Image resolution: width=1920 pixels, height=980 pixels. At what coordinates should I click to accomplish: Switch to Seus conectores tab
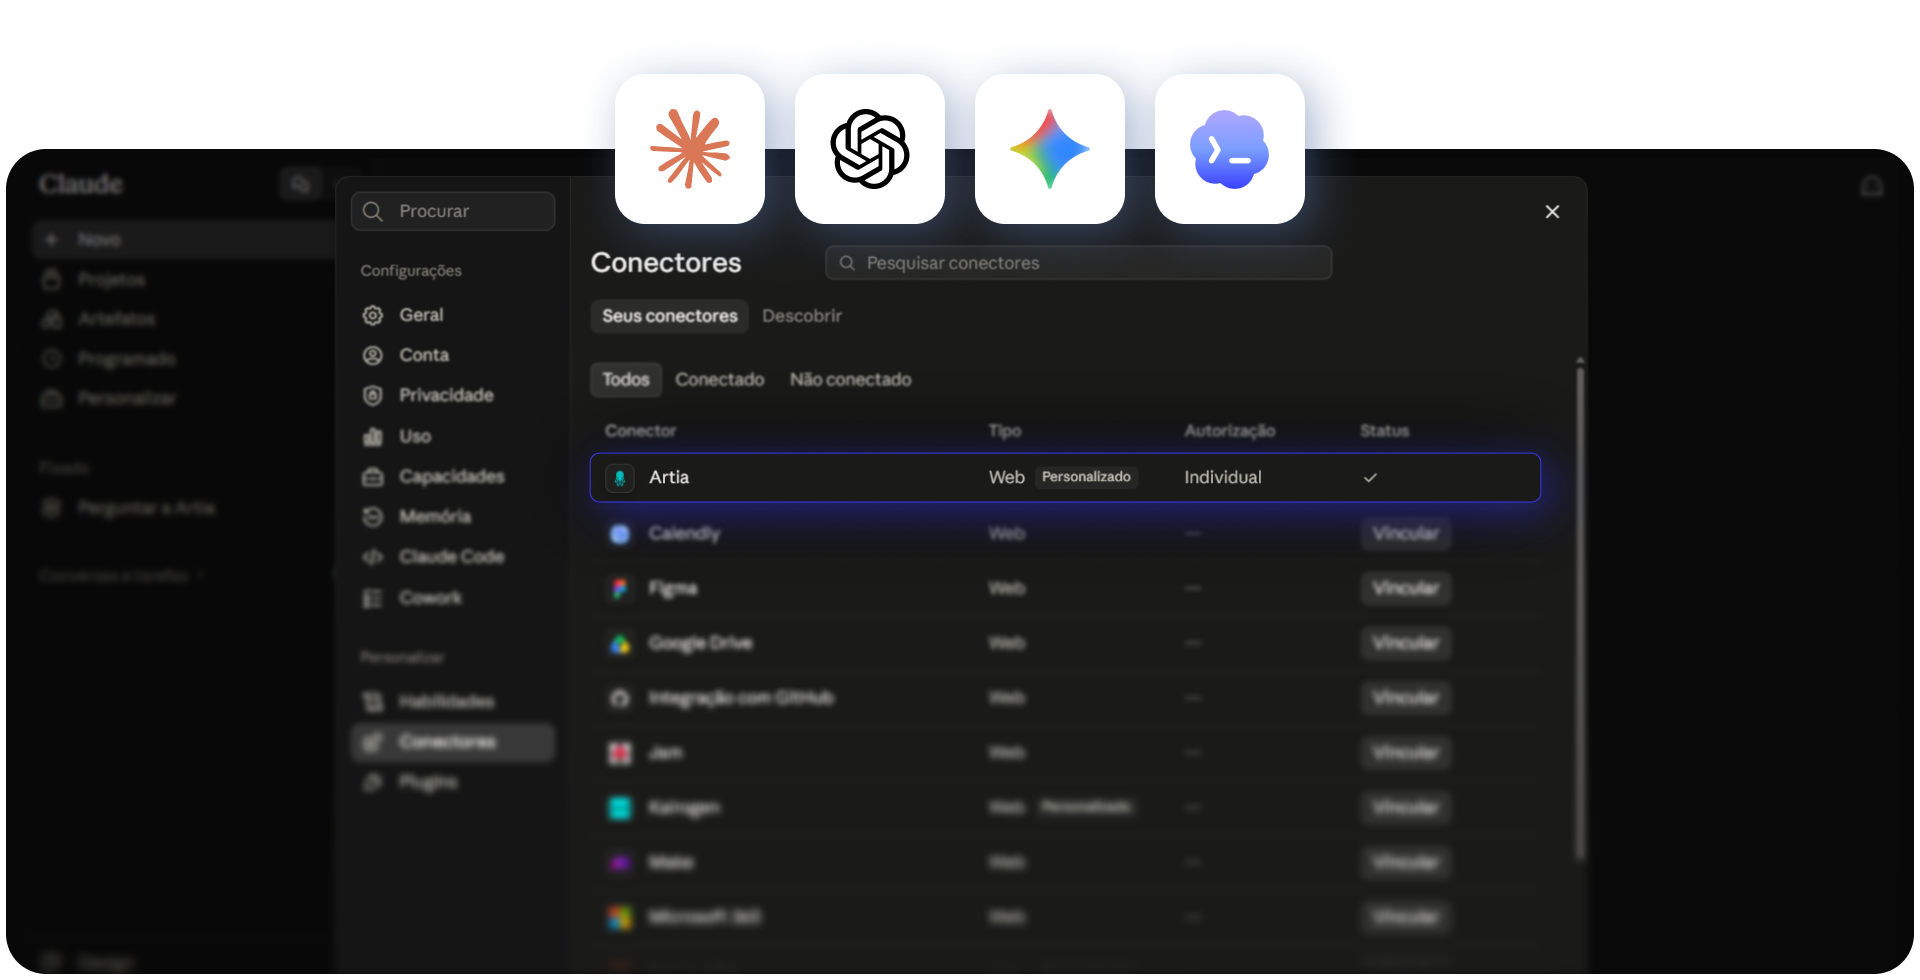coord(669,316)
